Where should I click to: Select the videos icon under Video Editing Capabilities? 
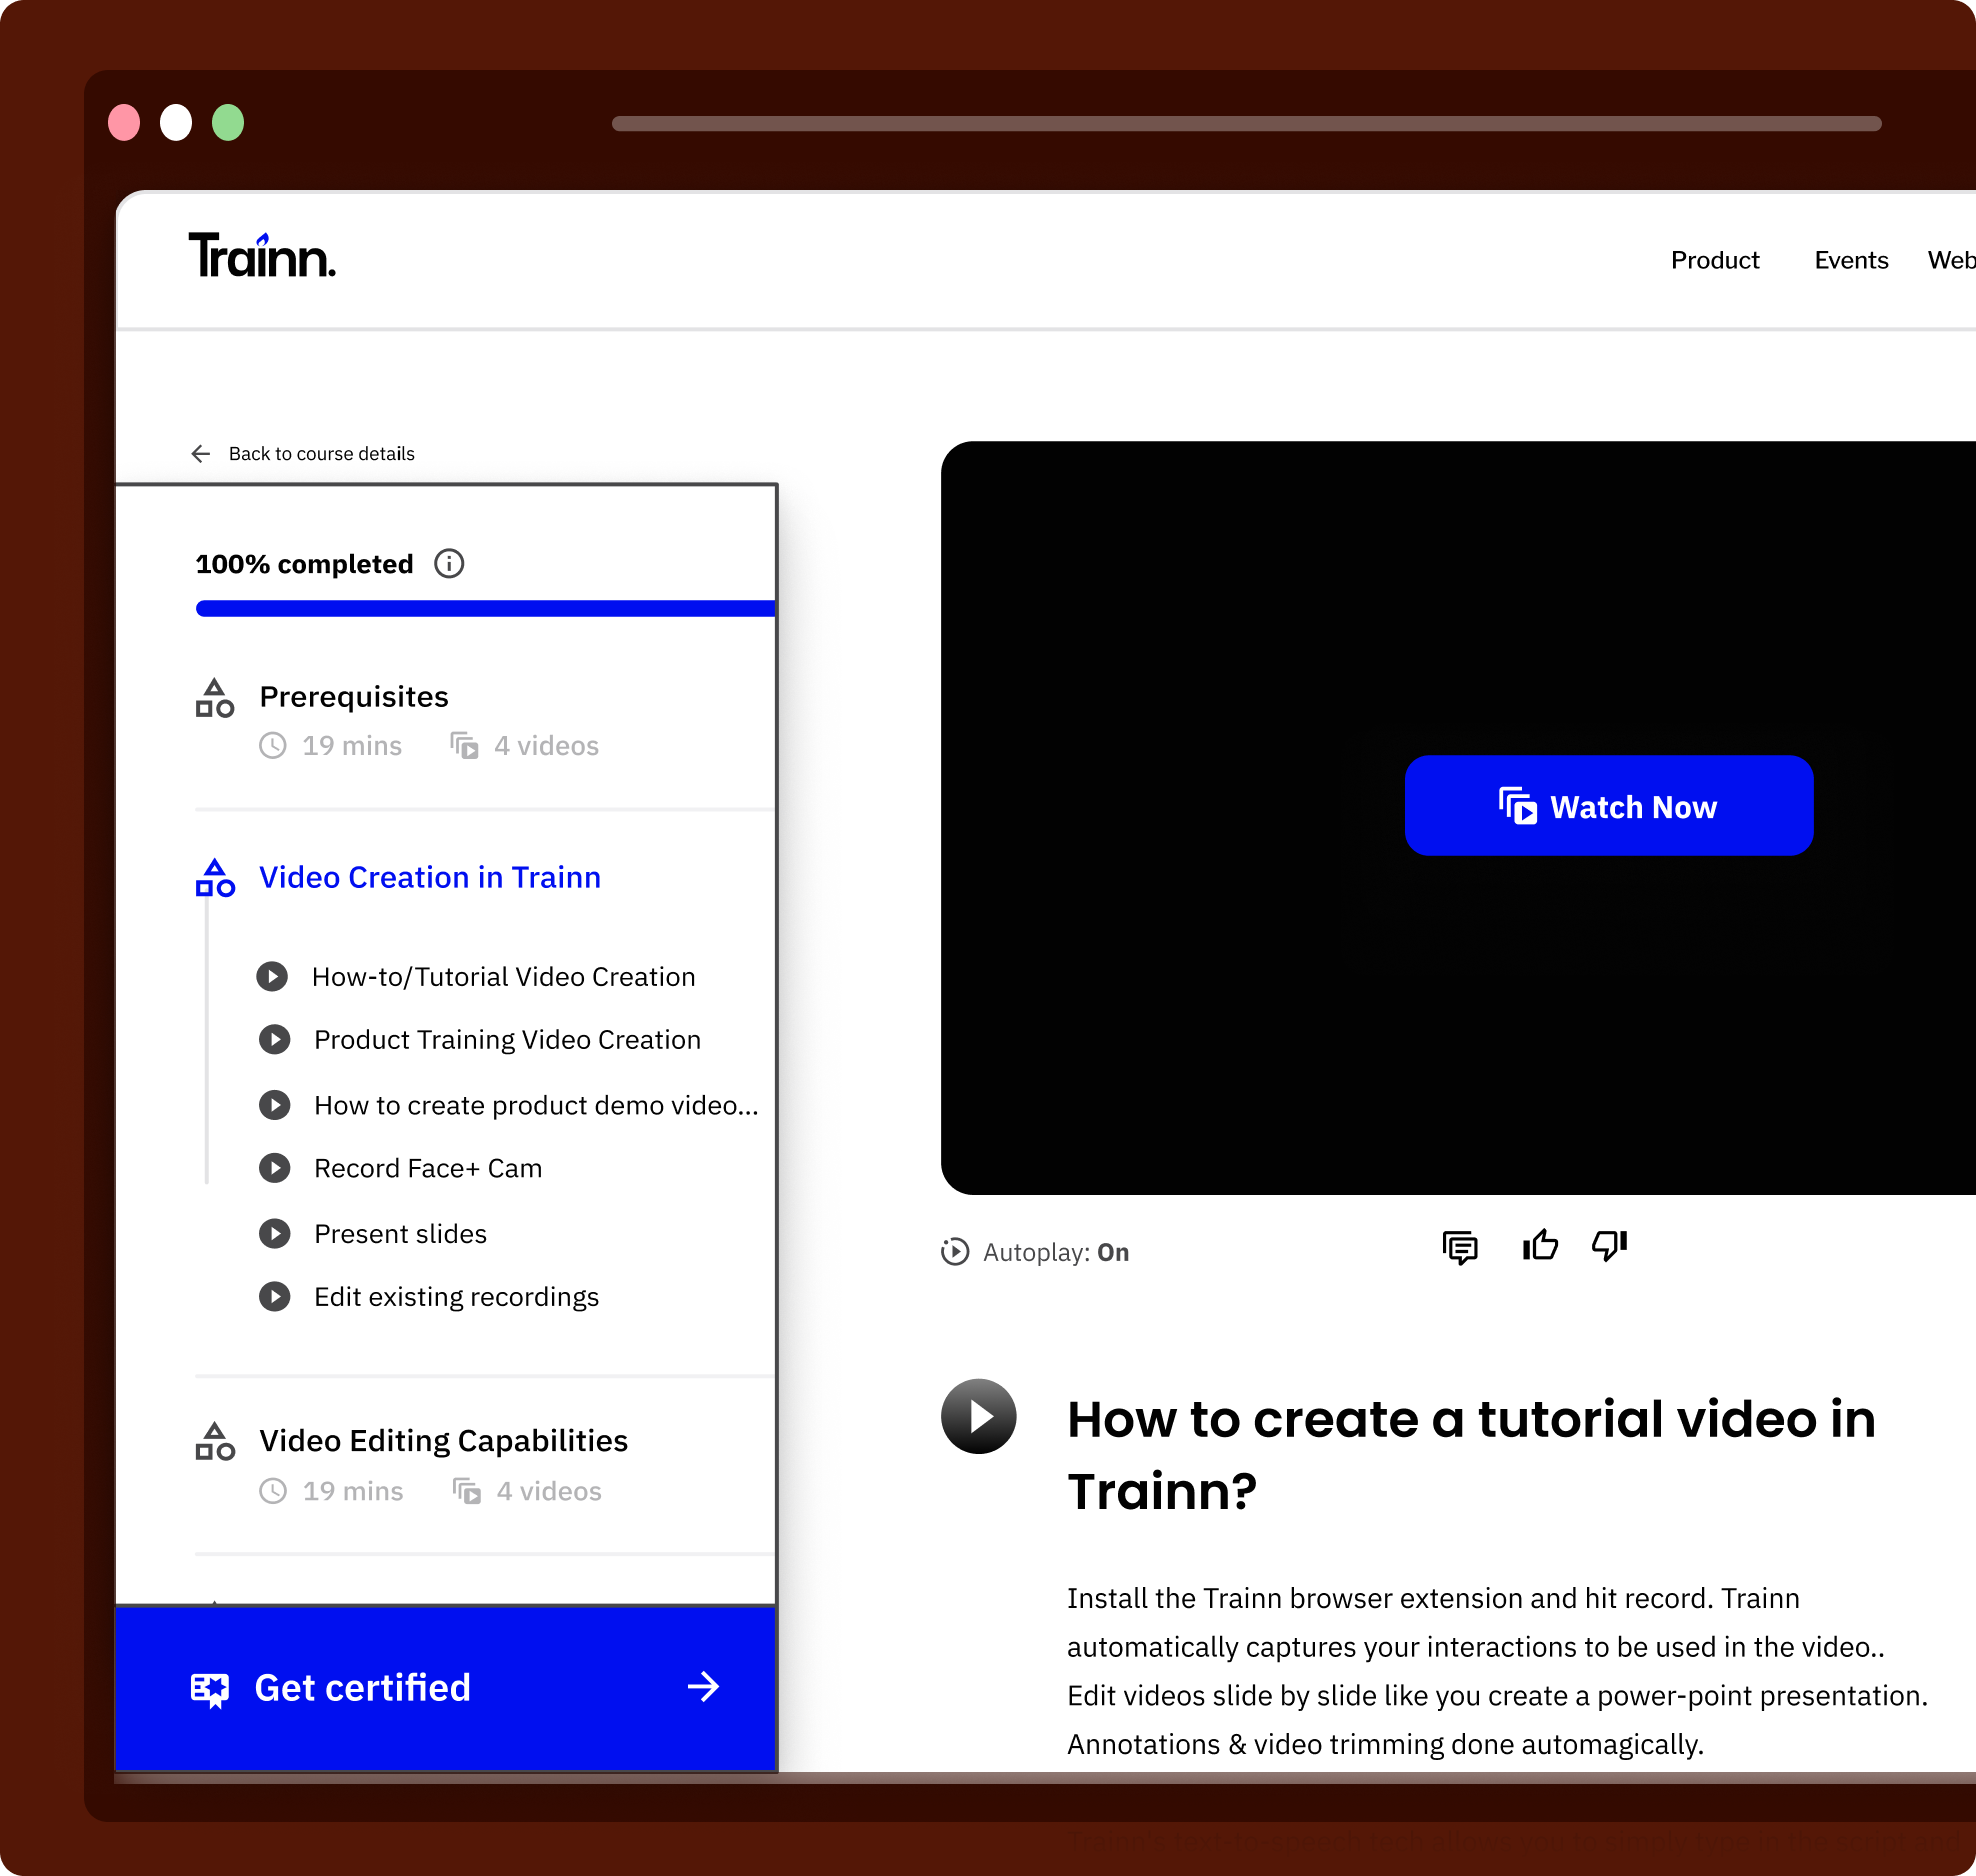coord(466,1490)
